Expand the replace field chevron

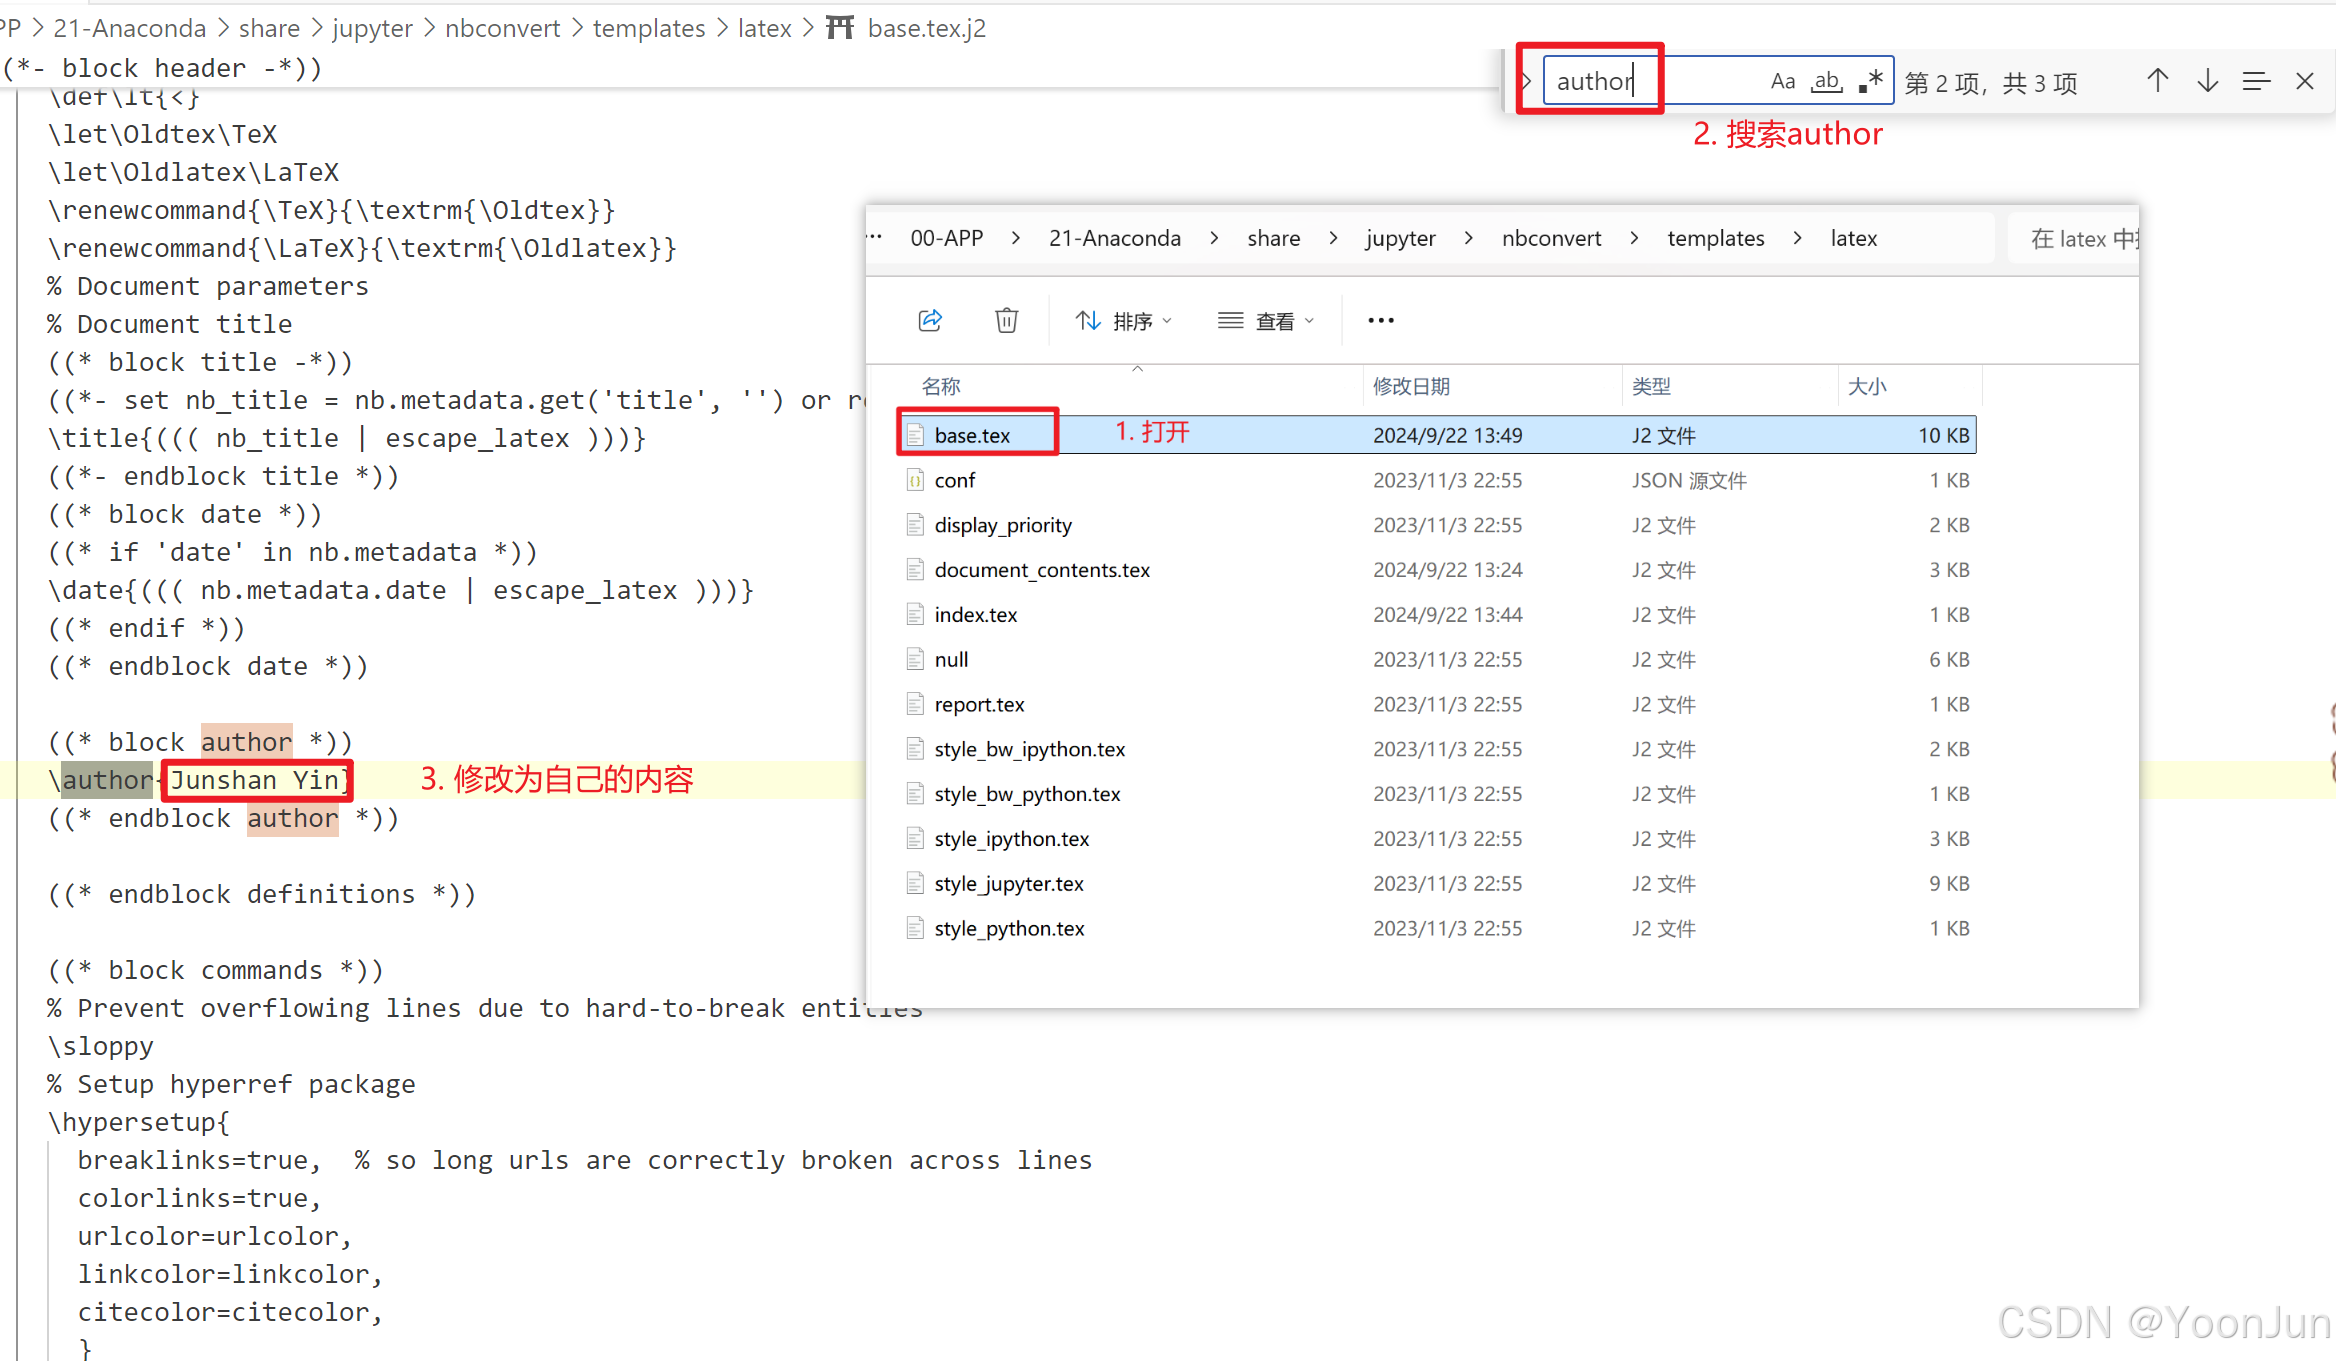point(1526,81)
